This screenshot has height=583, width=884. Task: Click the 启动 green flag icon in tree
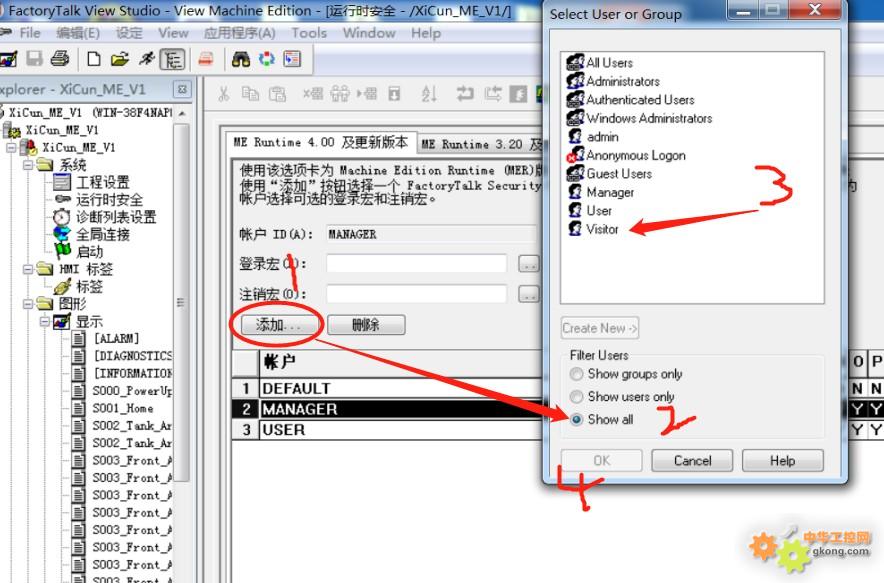click(63, 251)
